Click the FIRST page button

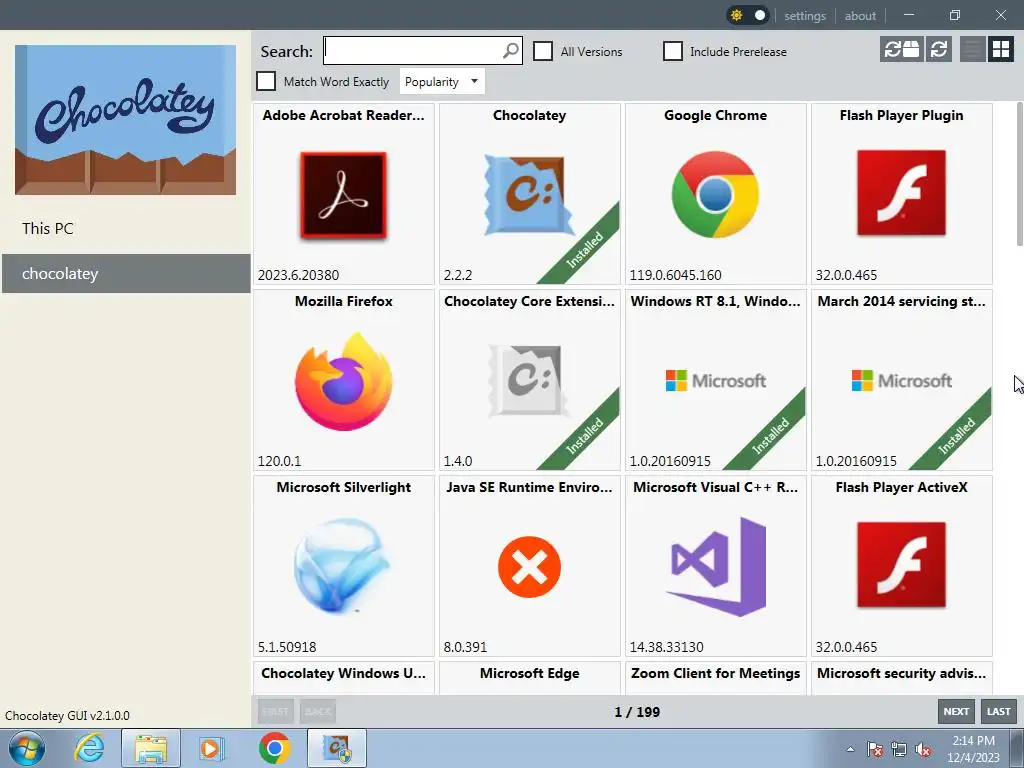tap(275, 712)
